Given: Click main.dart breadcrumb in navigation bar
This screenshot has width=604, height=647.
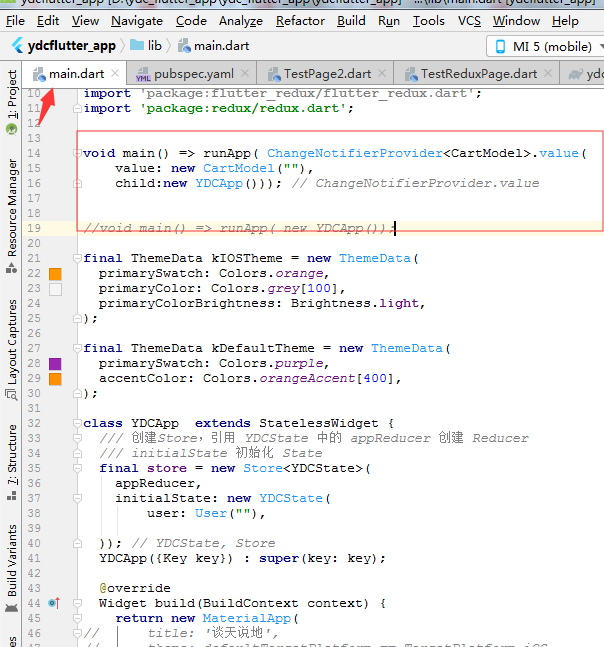Looking at the screenshot, I should click(214, 46).
